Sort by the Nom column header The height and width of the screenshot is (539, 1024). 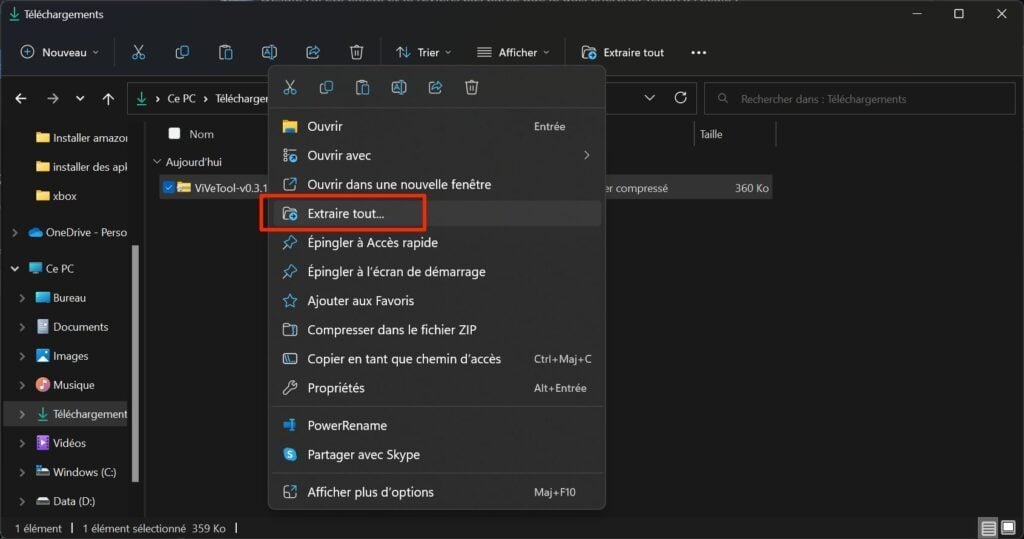201,134
